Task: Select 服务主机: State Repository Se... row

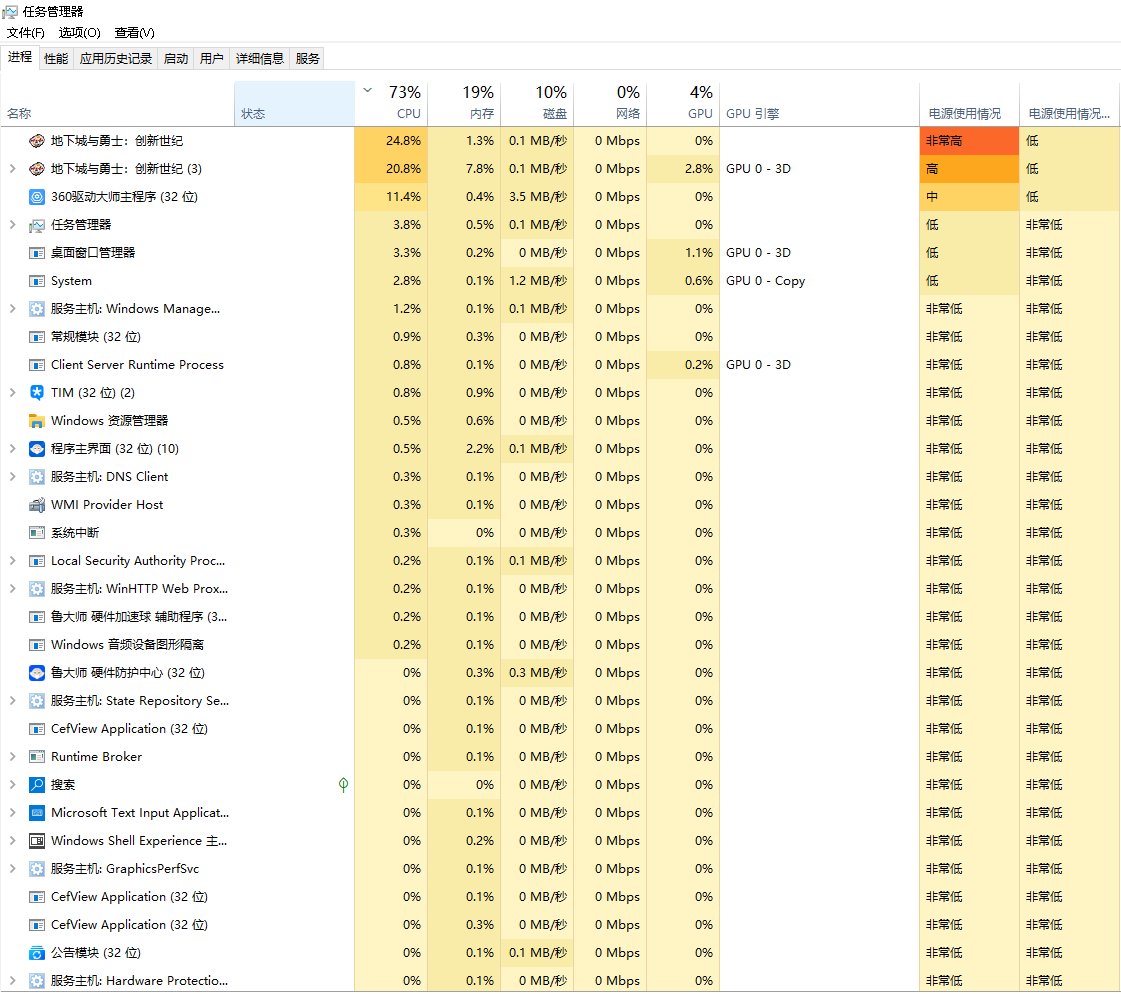Action: coord(560,701)
